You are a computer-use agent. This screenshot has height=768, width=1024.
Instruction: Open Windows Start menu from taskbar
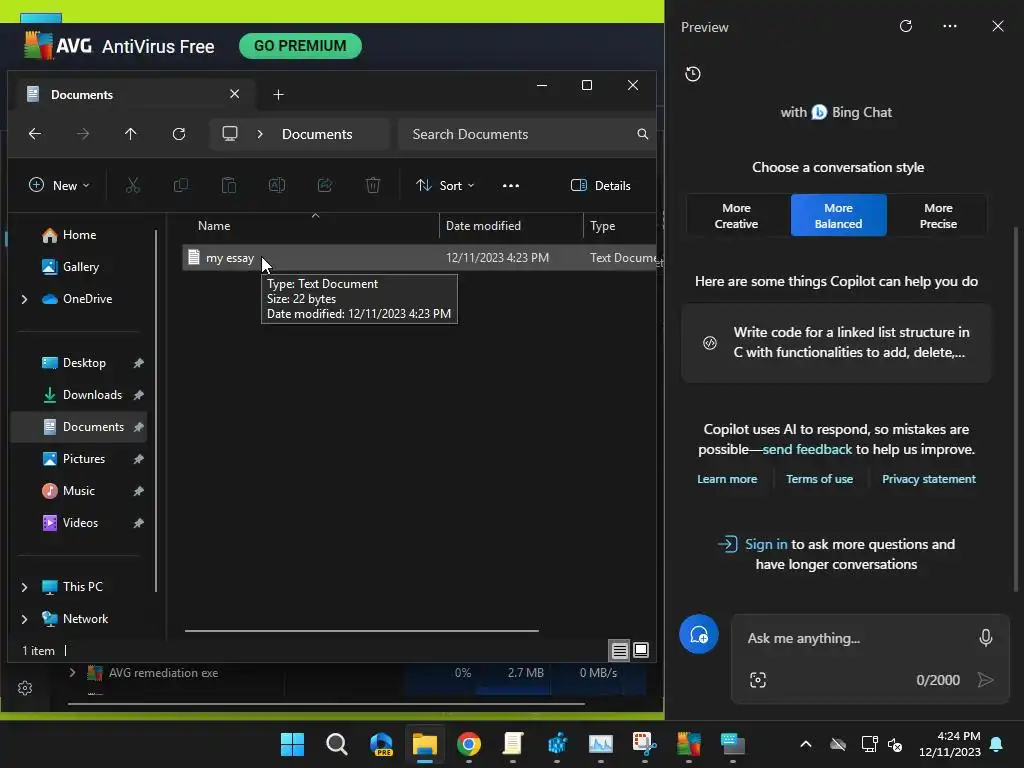(x=293, y=744)
